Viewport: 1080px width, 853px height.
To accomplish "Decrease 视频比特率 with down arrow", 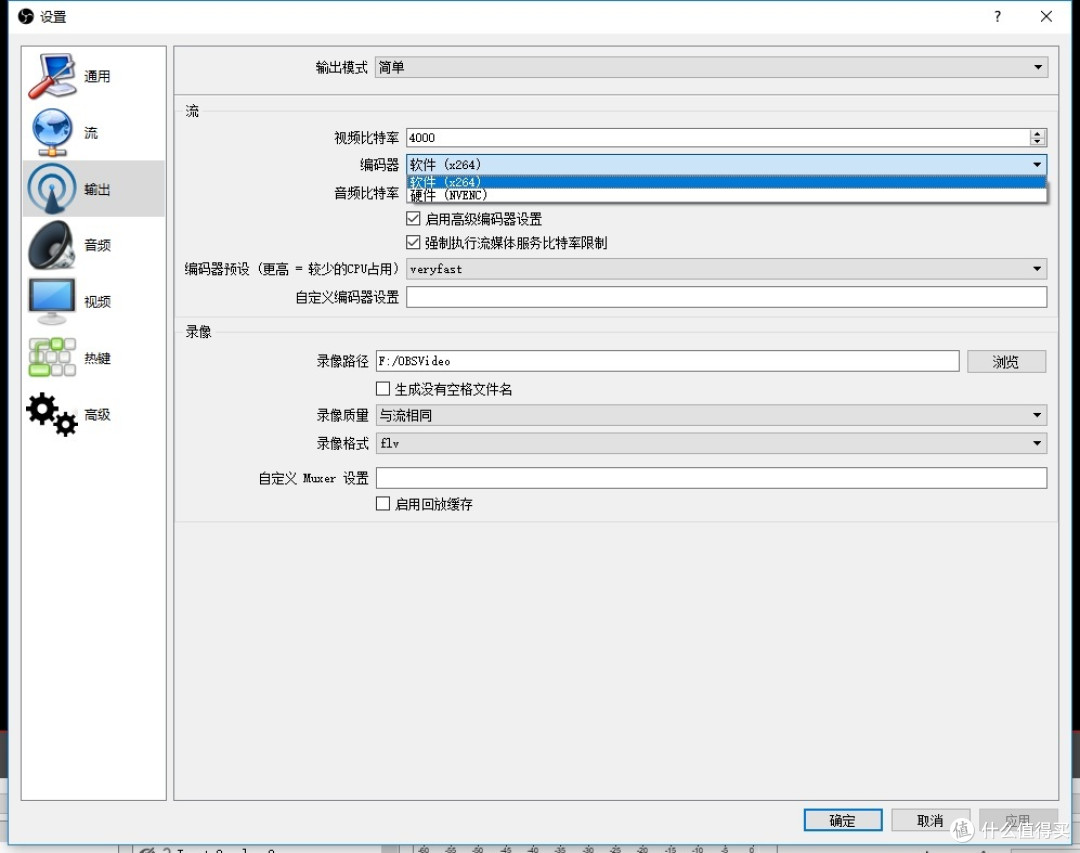I will point(1037,141).
